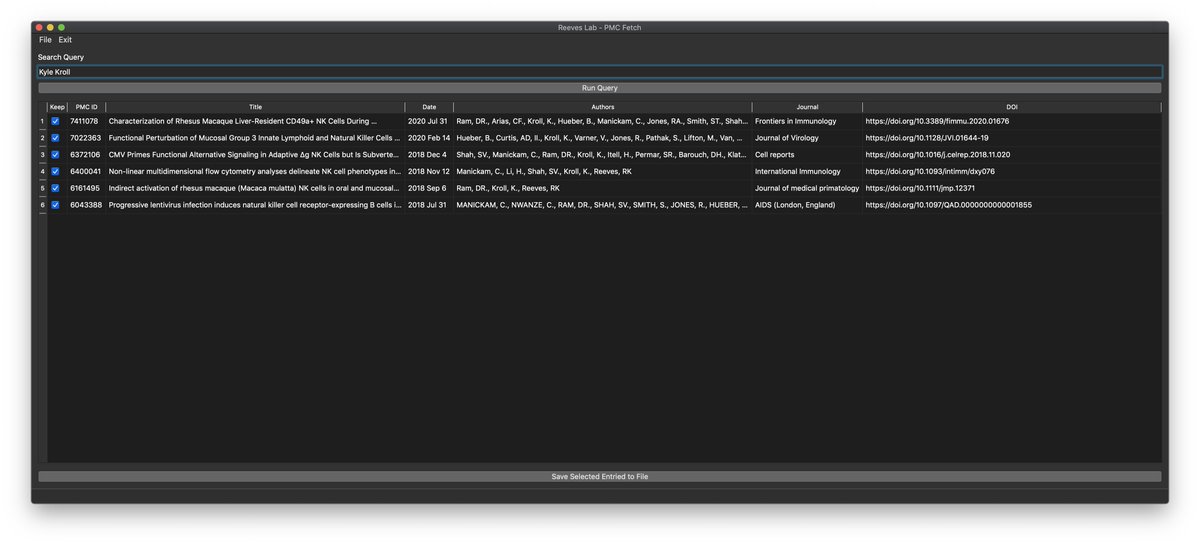Select title 'Non-linear multidimensional flow cytometry analyses'
This screenshot has width=1200, height=545.
[255, 171]
